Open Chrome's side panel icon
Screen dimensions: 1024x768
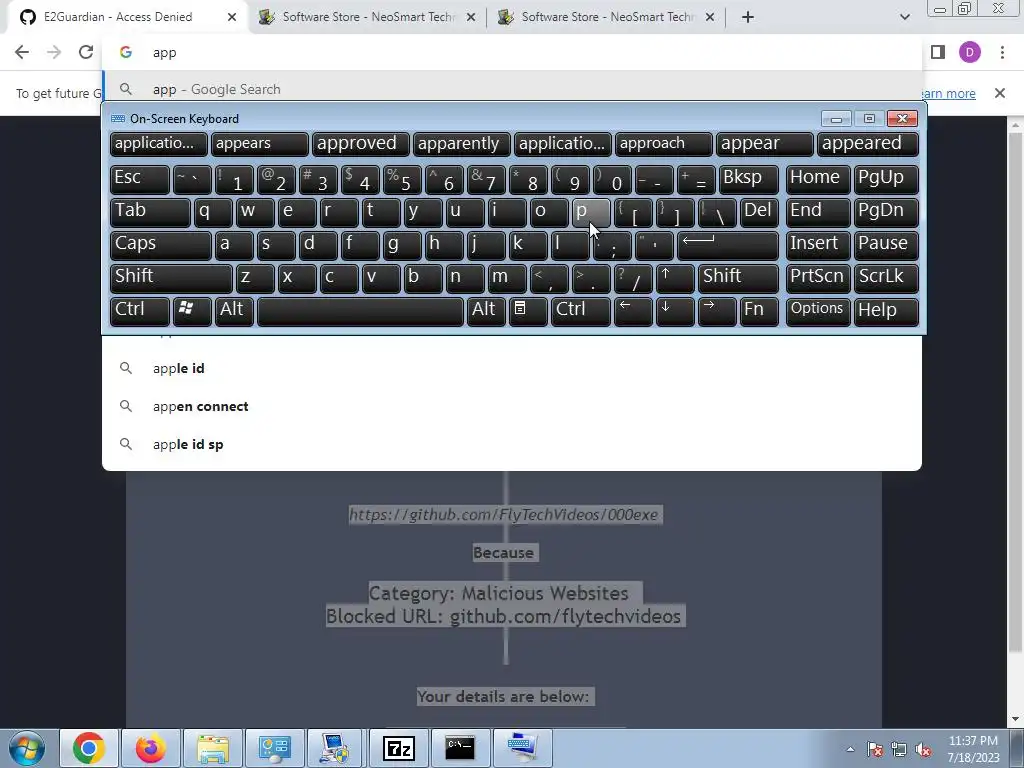tap(938, 52)
